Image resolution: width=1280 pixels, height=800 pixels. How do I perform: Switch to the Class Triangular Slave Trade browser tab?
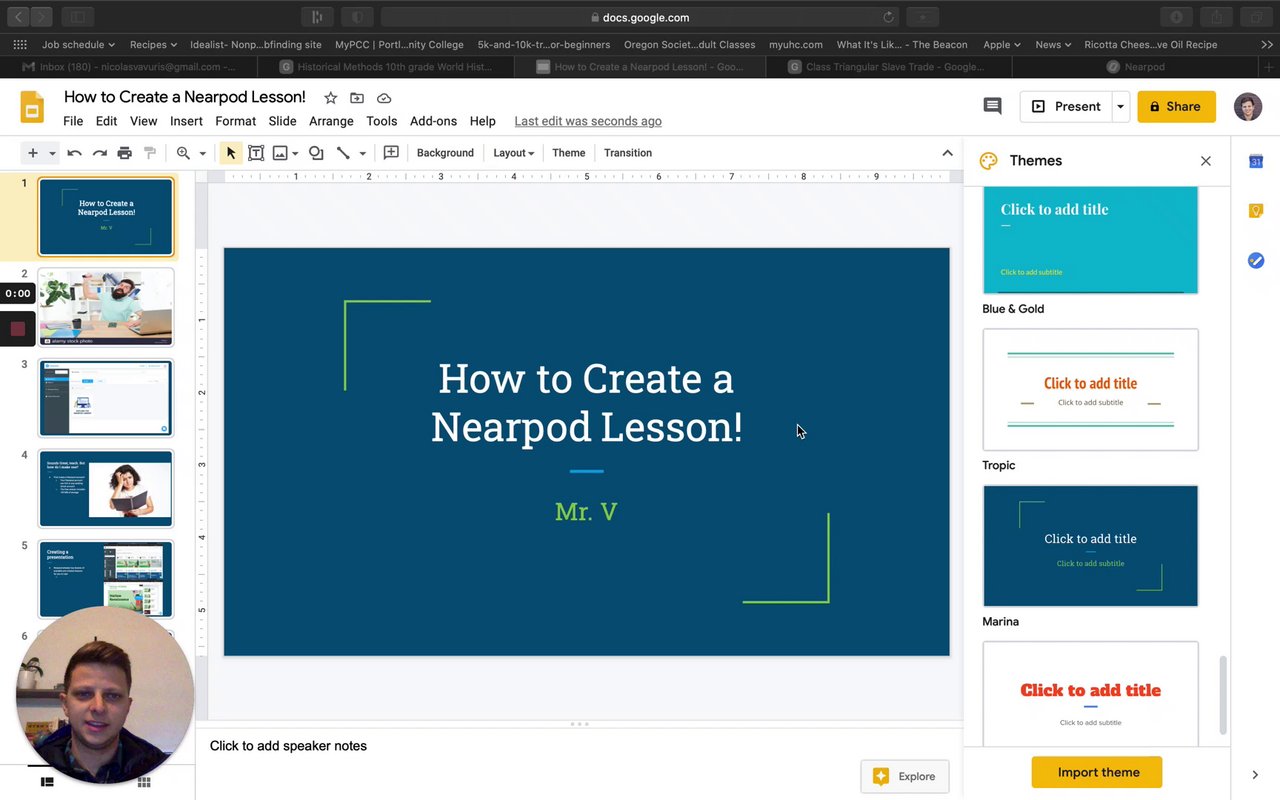click(889, 67)
